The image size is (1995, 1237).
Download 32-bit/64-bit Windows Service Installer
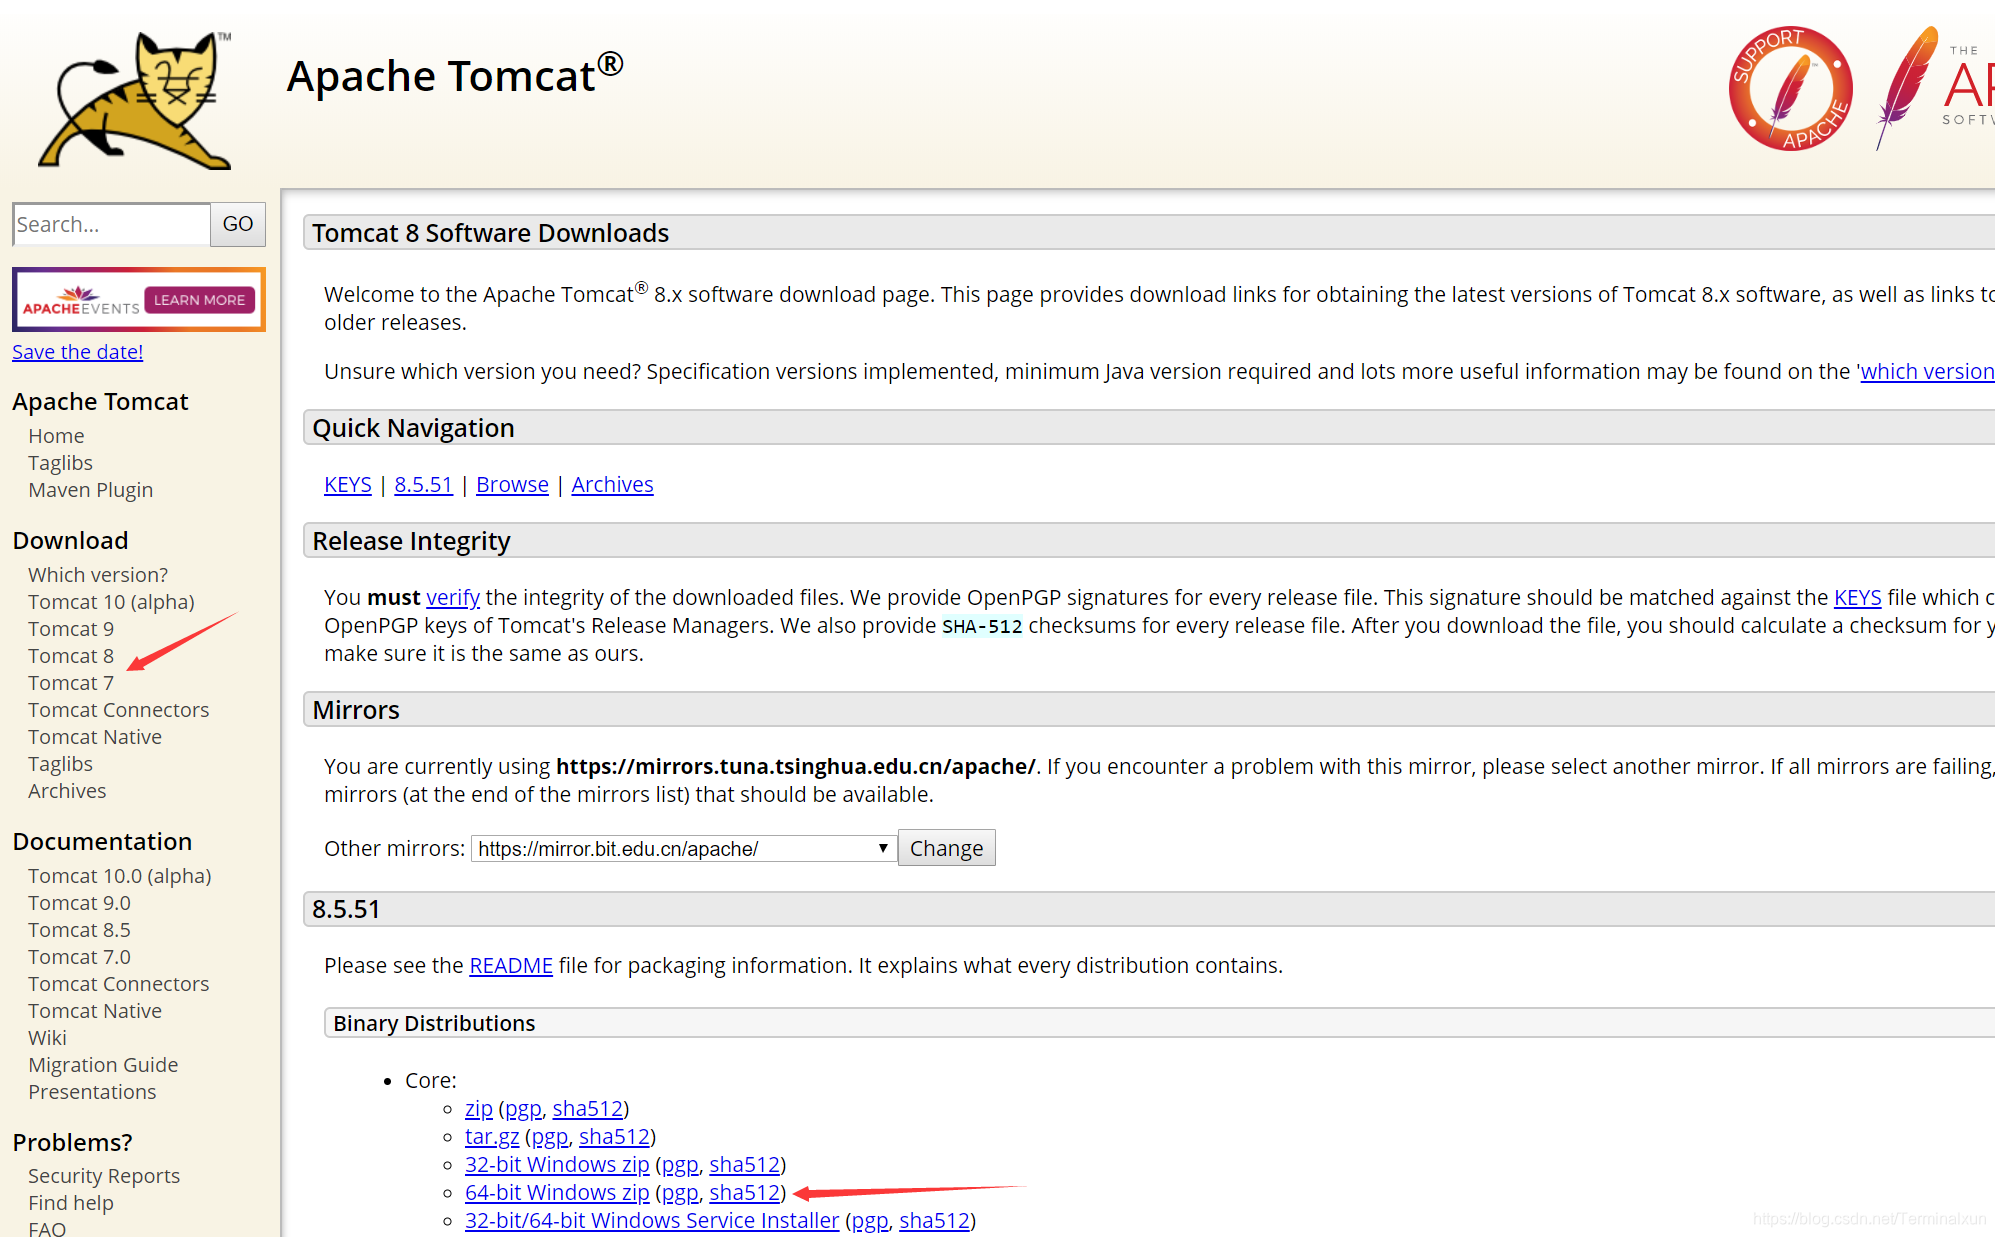tap(651, 1220)
